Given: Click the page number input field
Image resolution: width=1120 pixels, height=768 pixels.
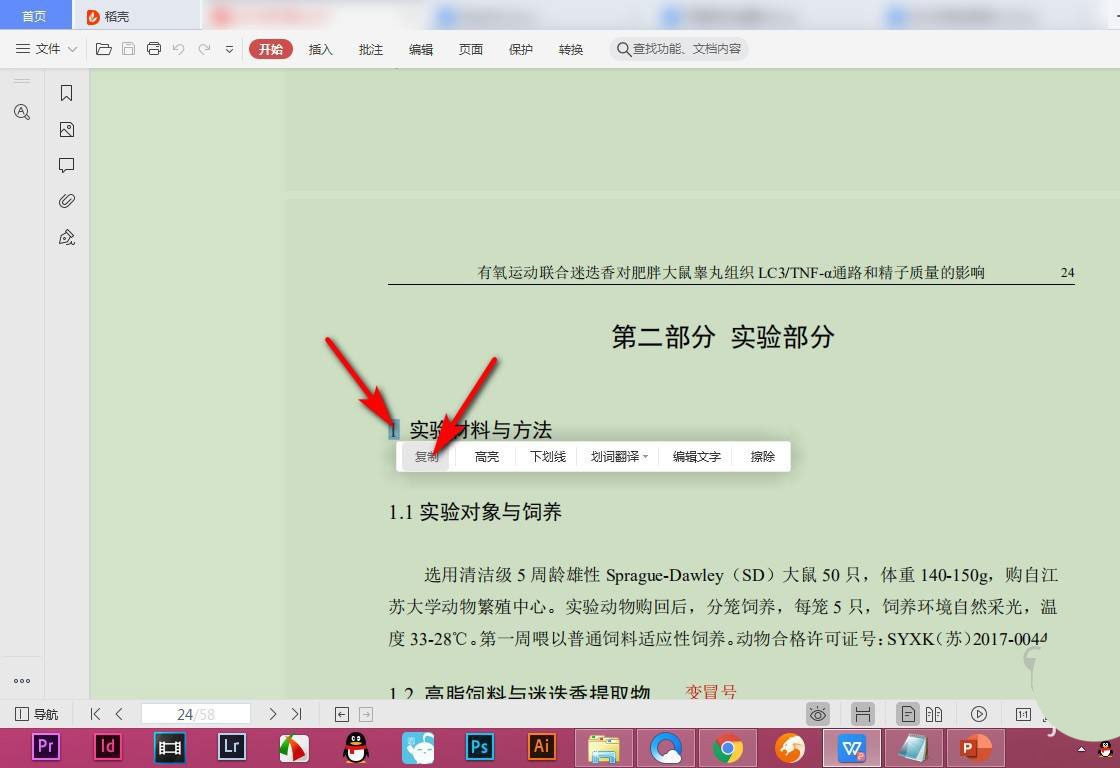Looking at the screenshot, I should pos(195,714).
